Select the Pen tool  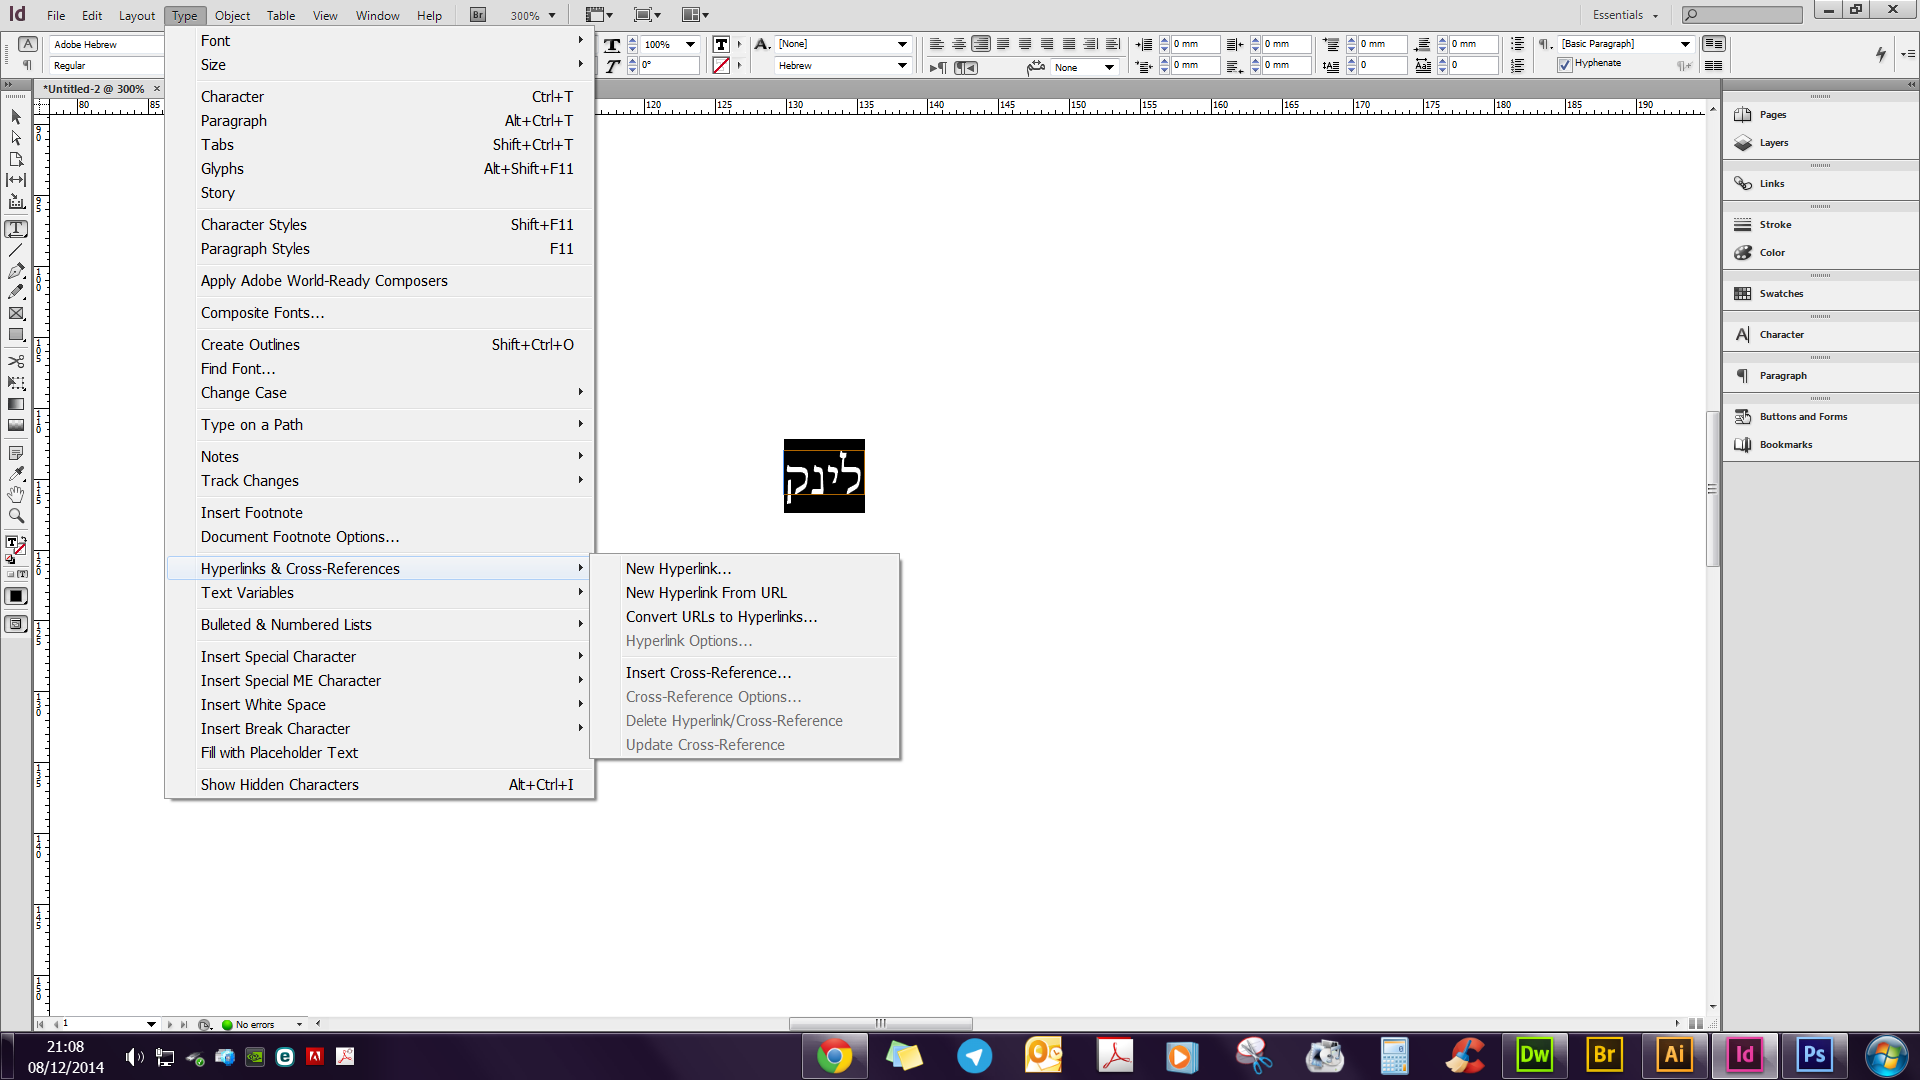coord(16,271)
